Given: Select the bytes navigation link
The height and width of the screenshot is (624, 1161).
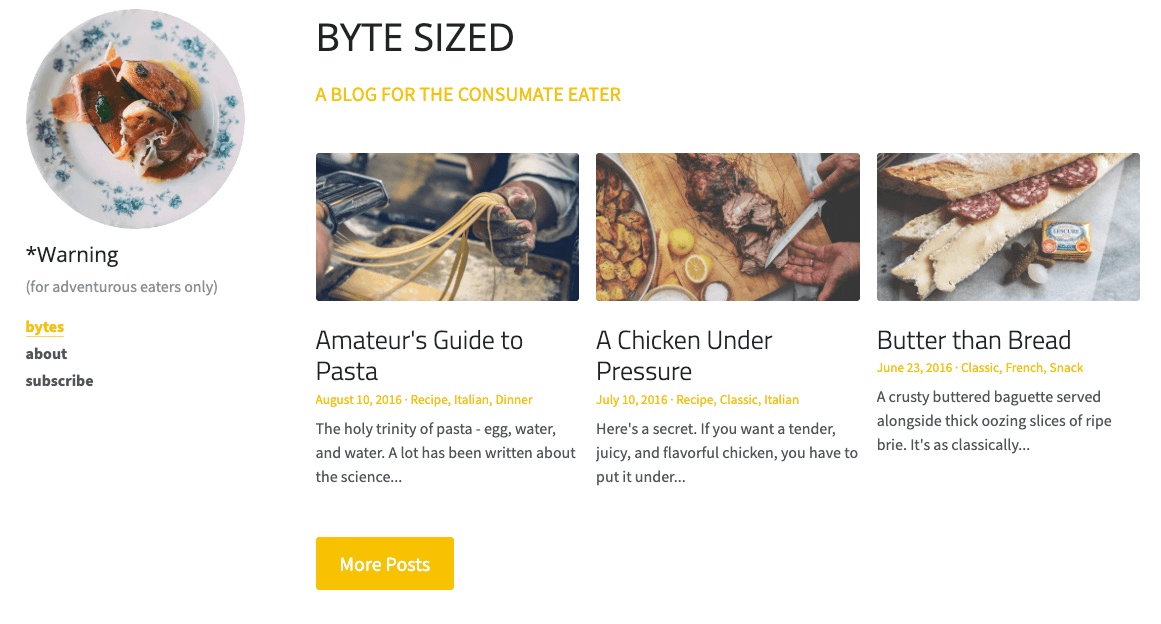Looking at the screenshot, I should click(x=44, y=327).
